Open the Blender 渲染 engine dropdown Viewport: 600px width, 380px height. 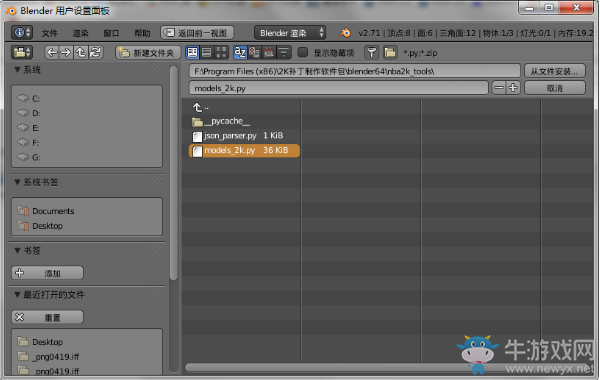pos(290,33)
